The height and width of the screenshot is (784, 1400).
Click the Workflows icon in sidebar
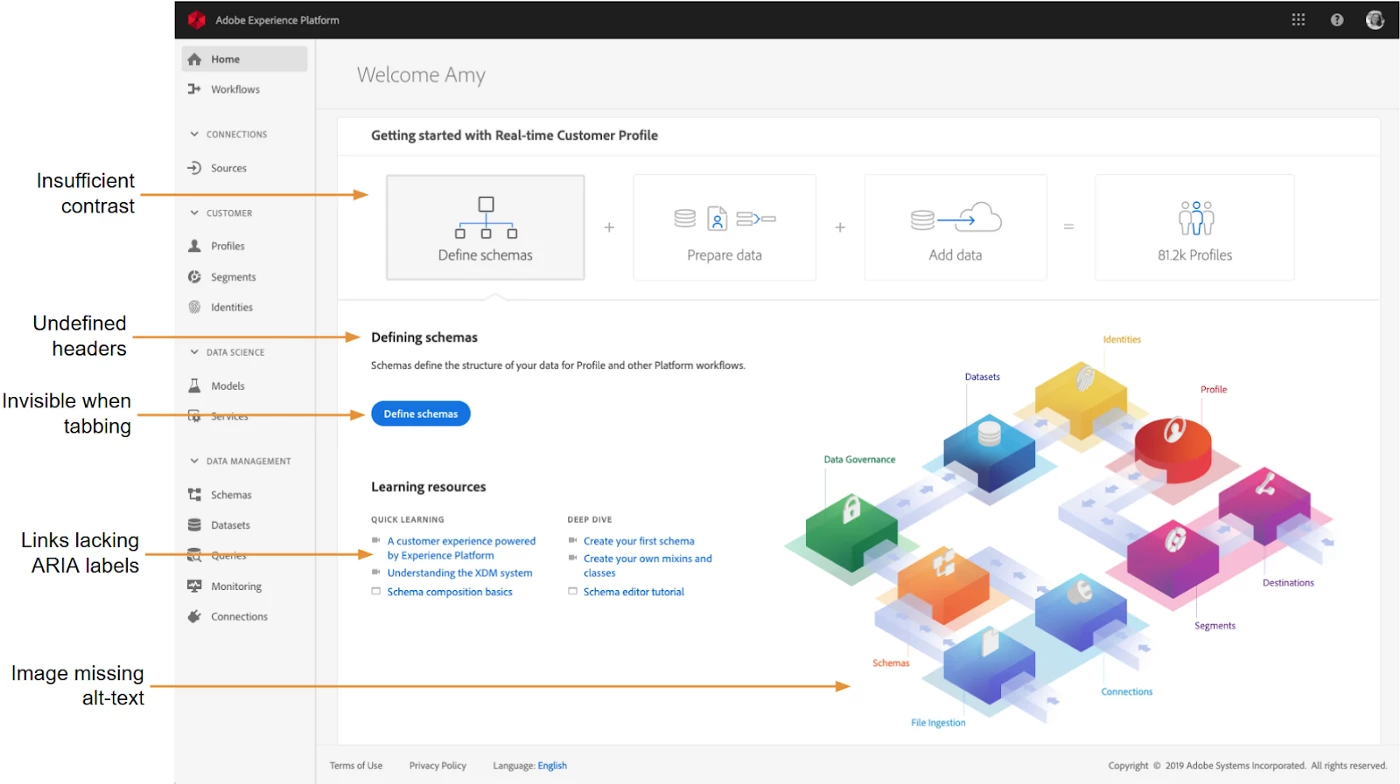pyautogui.click(x=195, y=89)
